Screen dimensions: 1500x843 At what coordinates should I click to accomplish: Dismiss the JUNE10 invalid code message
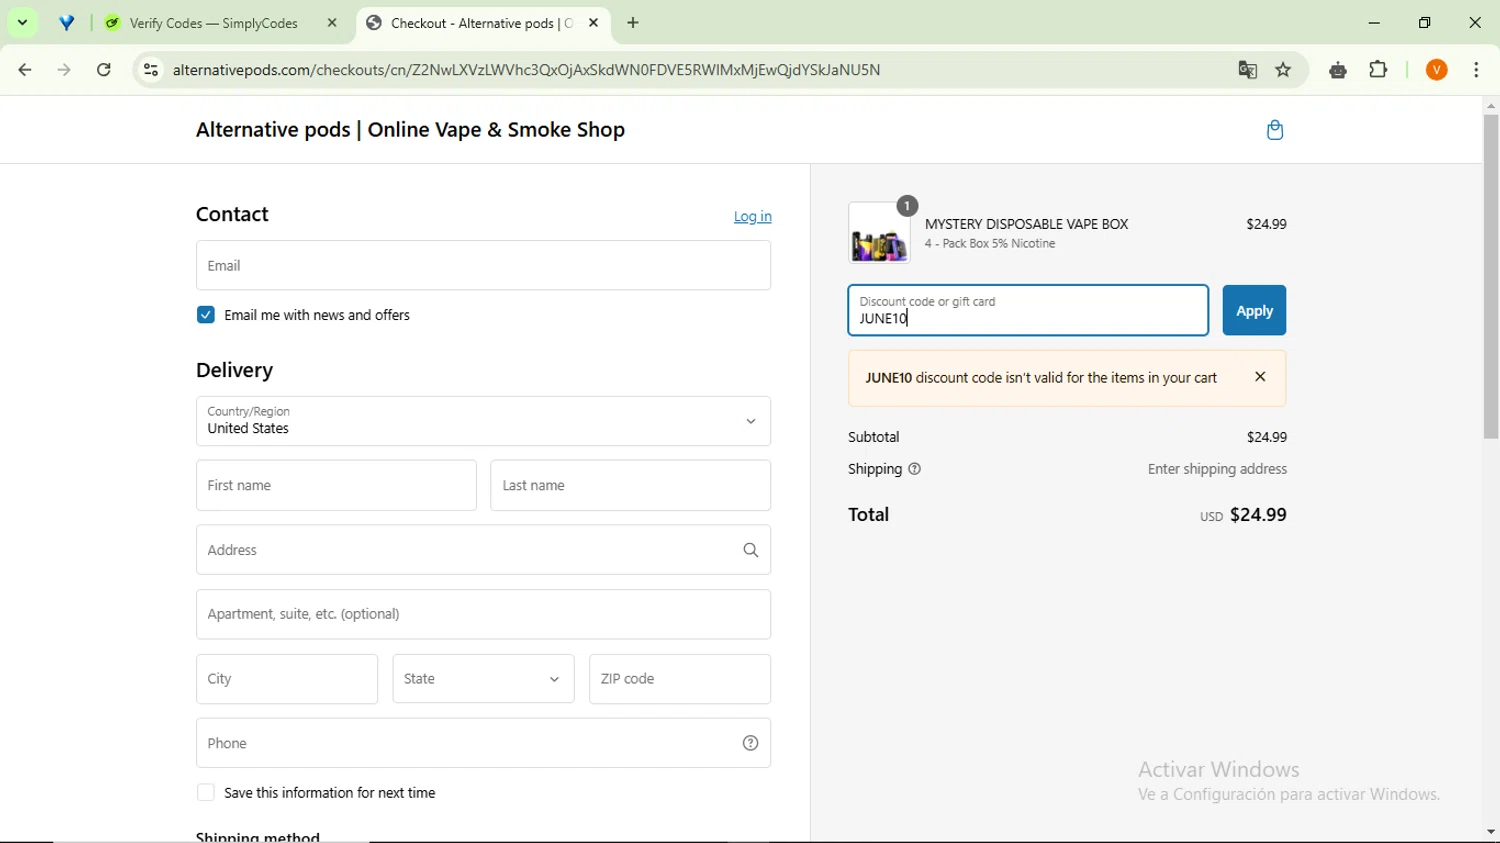1260,377
